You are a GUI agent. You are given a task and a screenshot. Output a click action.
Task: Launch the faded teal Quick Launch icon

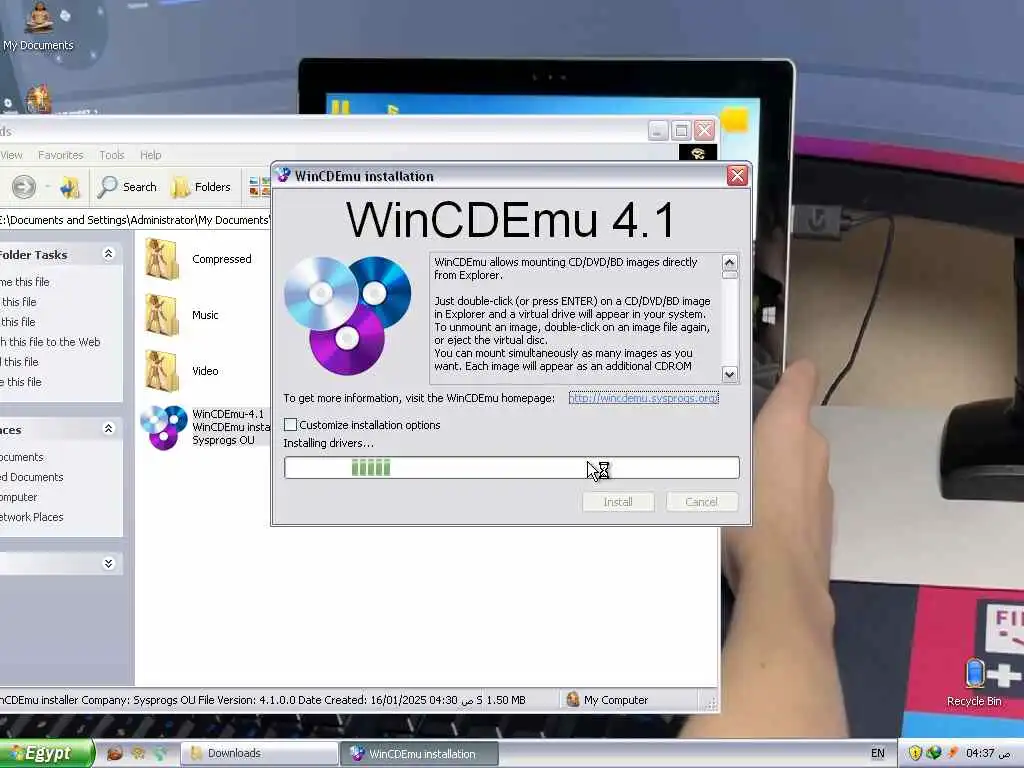161,754
